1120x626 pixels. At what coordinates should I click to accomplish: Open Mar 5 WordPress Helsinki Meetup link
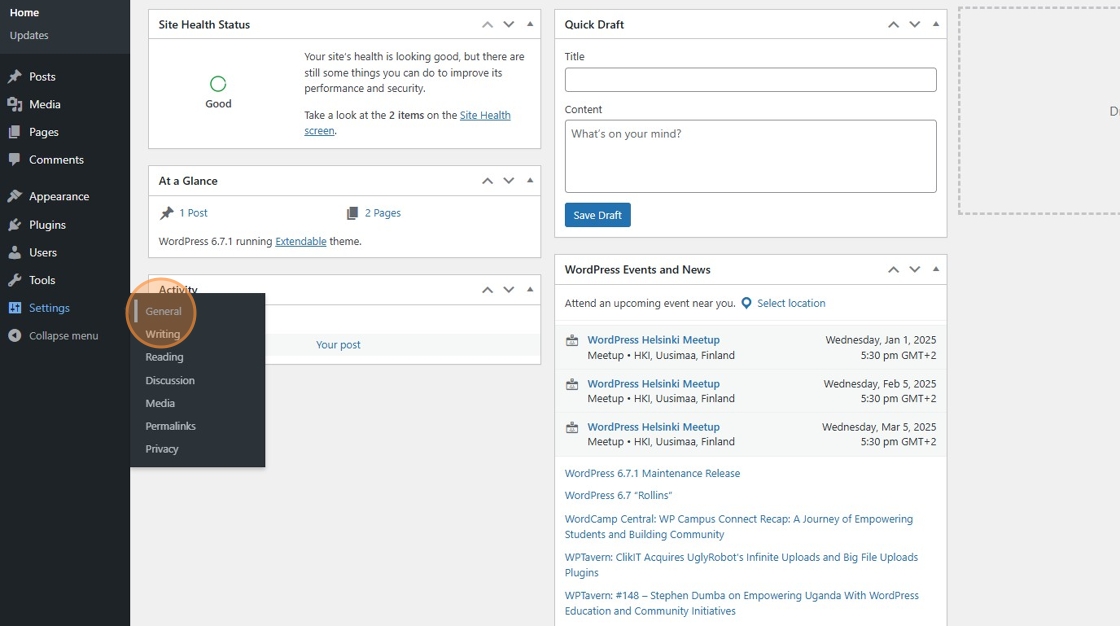(x=654, y=427)
